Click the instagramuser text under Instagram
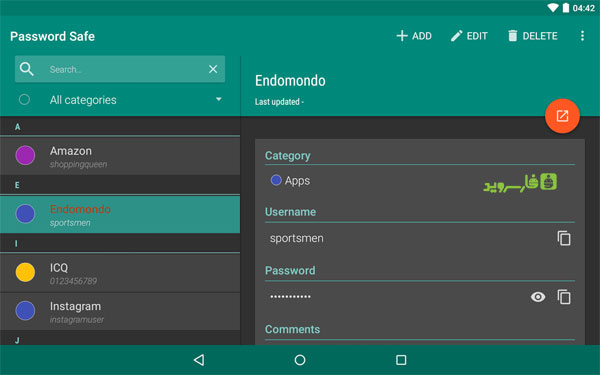600x375 pixels. [x=77, y=320]
